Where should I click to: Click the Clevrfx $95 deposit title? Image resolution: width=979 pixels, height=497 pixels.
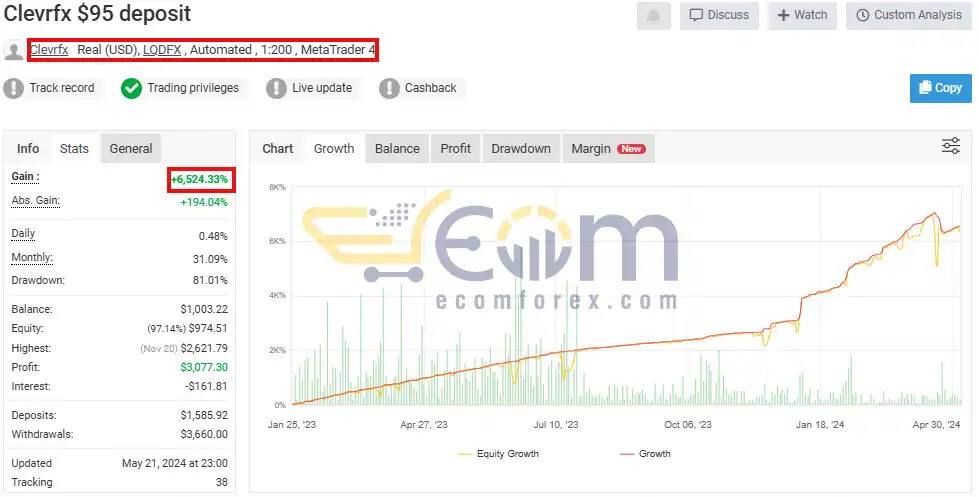tap(97, 13)
